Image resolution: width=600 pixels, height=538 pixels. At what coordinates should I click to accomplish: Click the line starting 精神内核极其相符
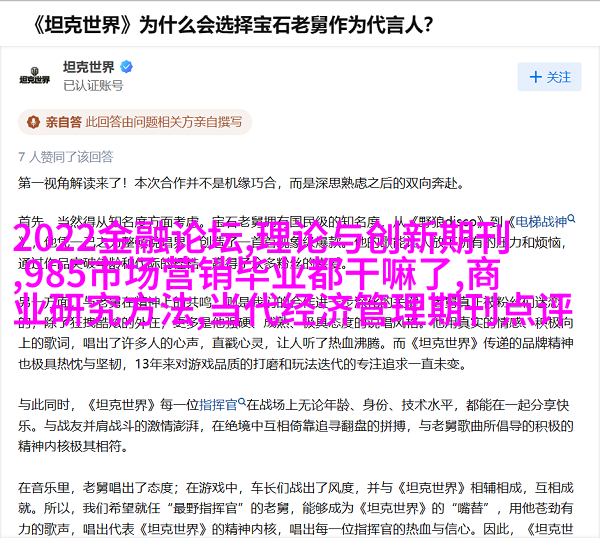pyautogui.click(x=73, y=446)
